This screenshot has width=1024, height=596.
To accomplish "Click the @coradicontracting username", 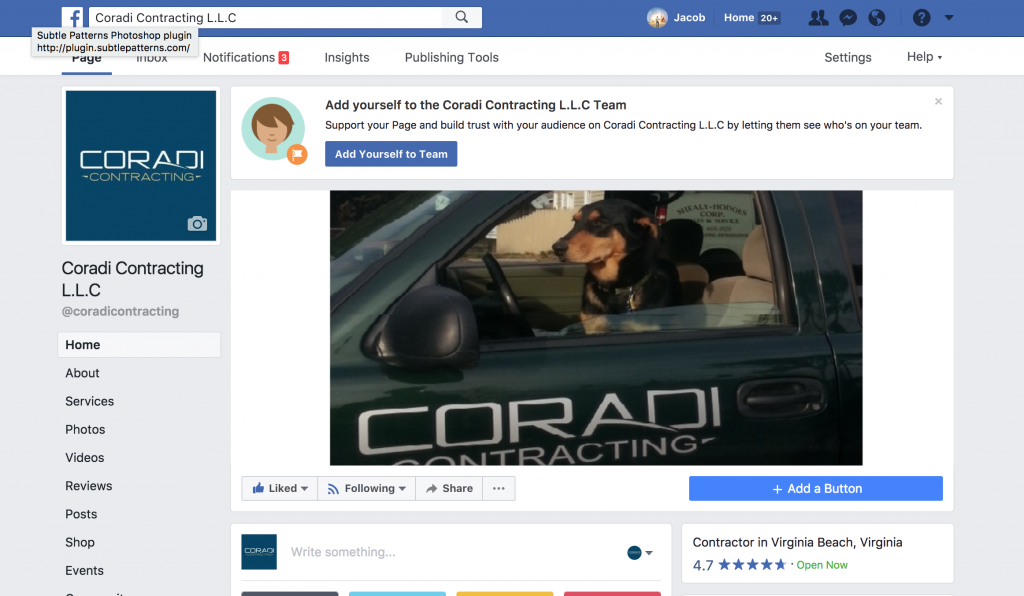I will pyautogui.click(x=120, y=311).
